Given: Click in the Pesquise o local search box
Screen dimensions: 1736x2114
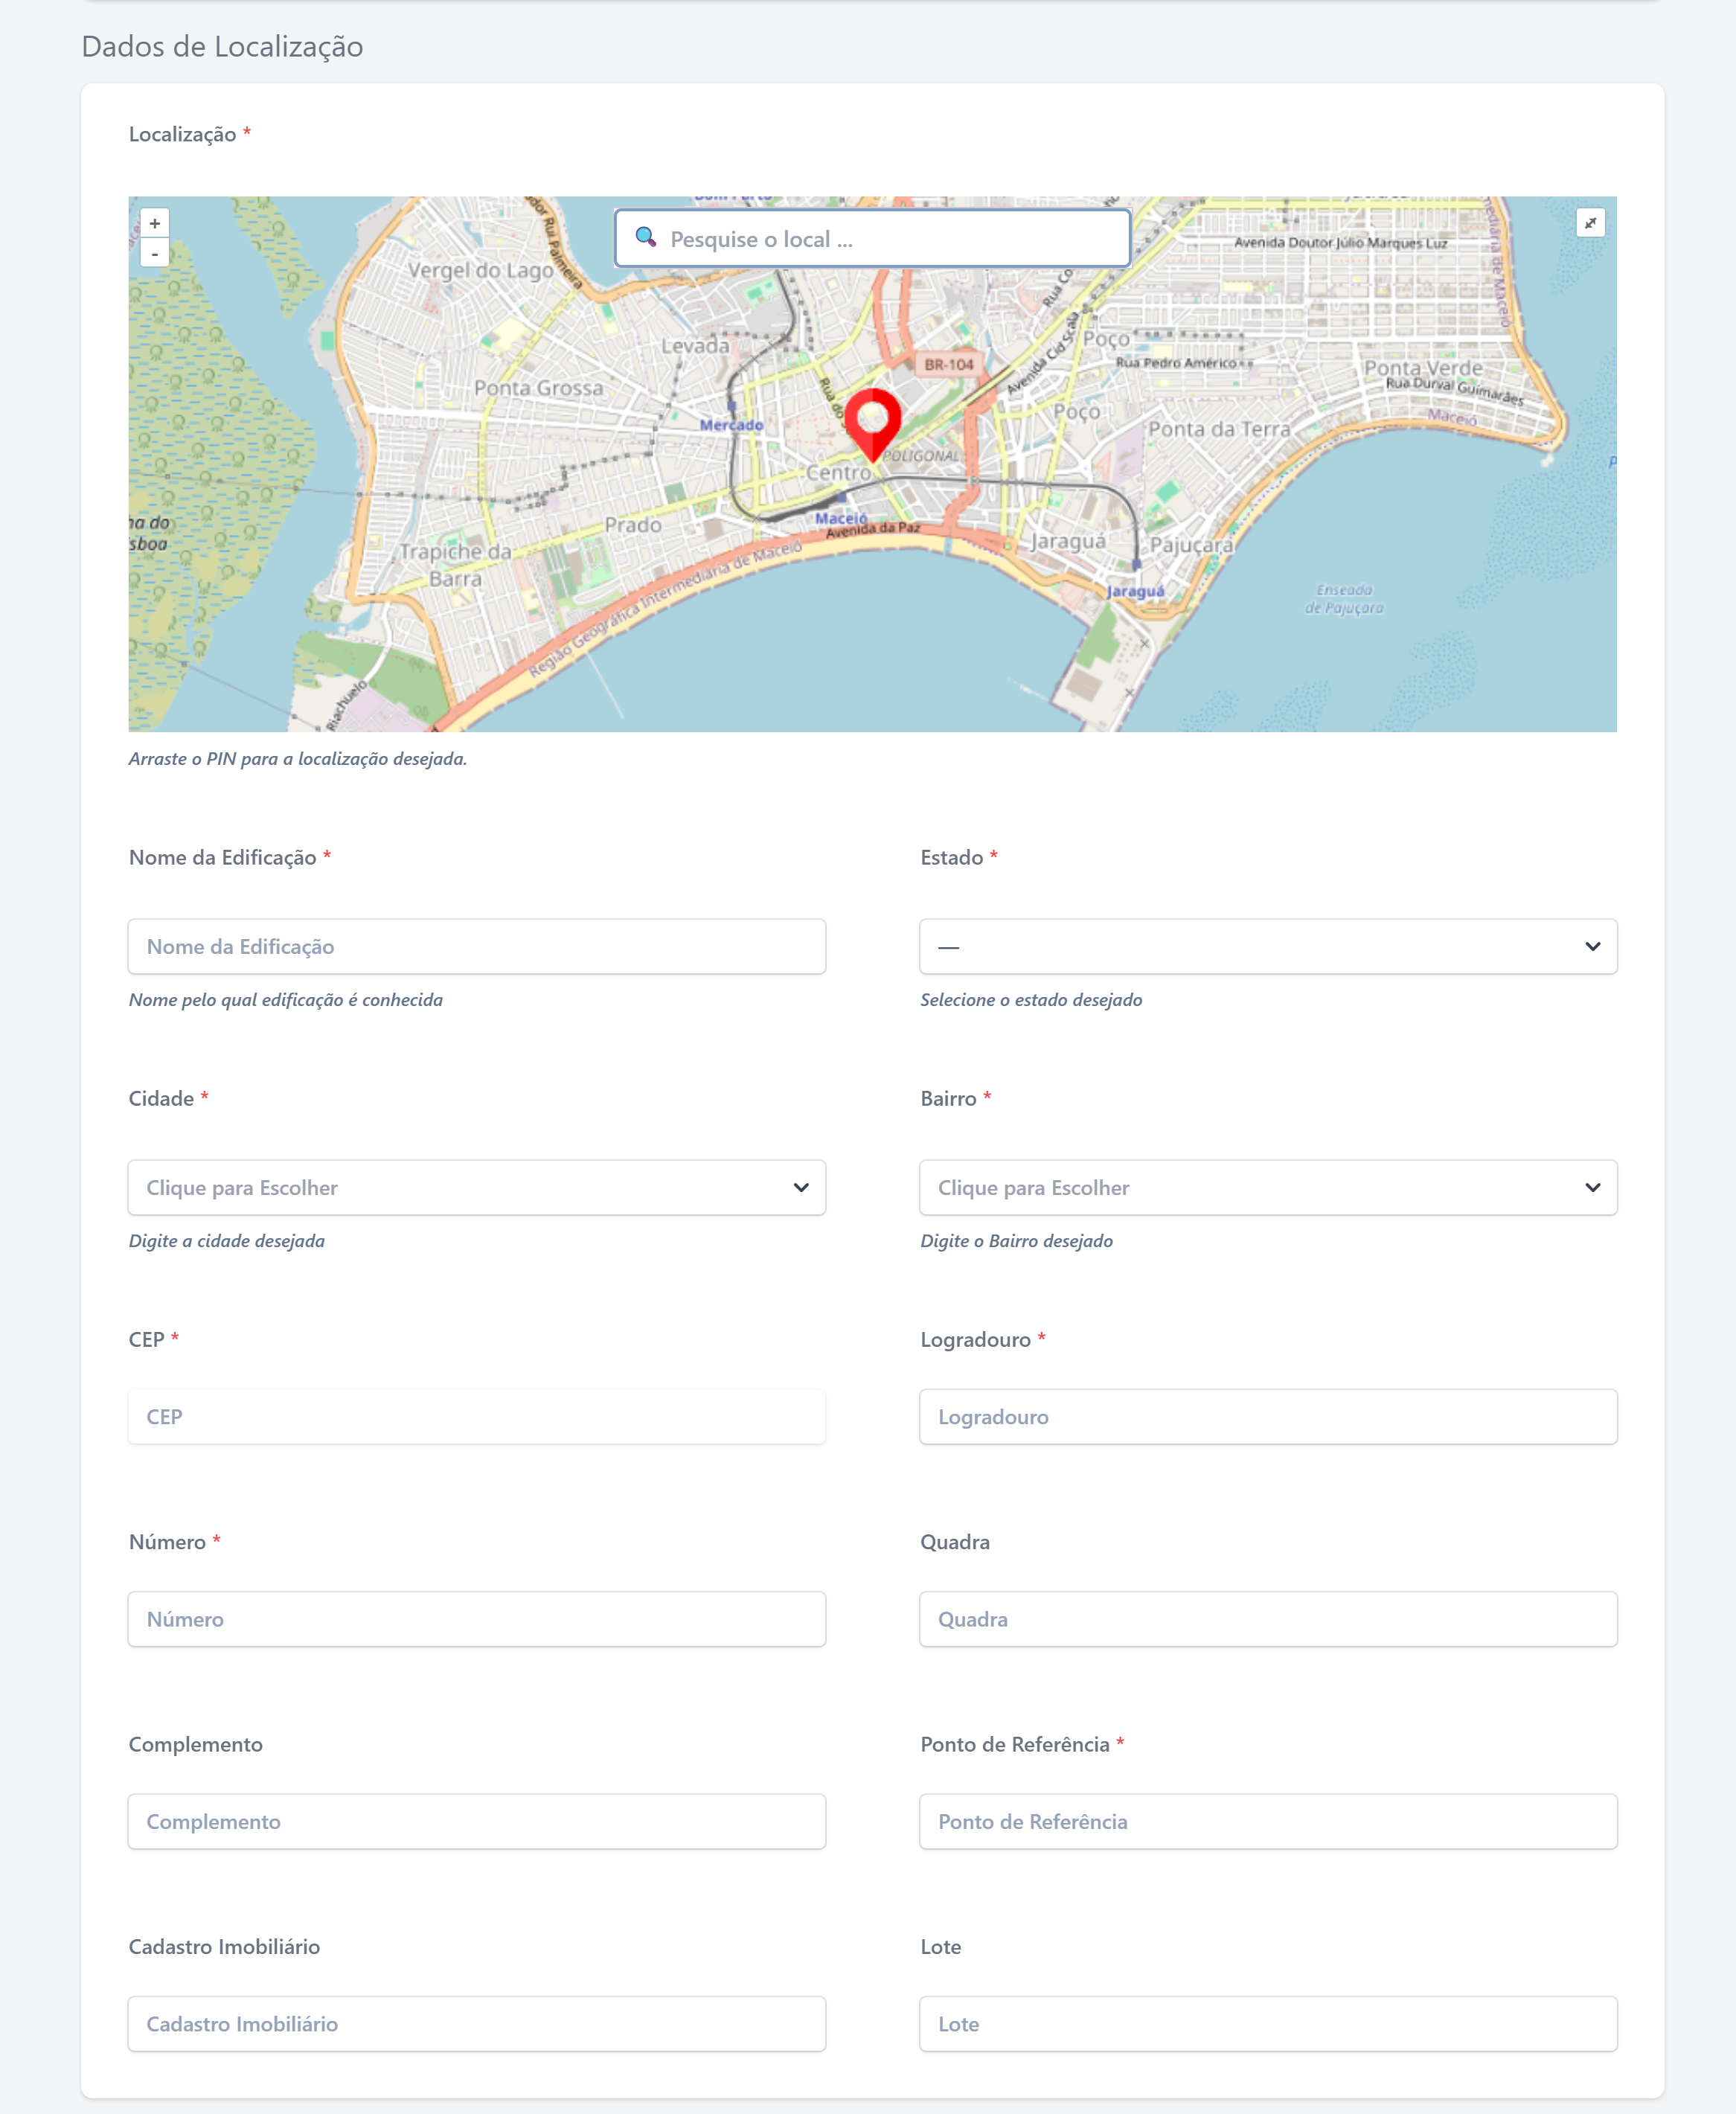Looking at the screenshot, I should coord(890,239).
